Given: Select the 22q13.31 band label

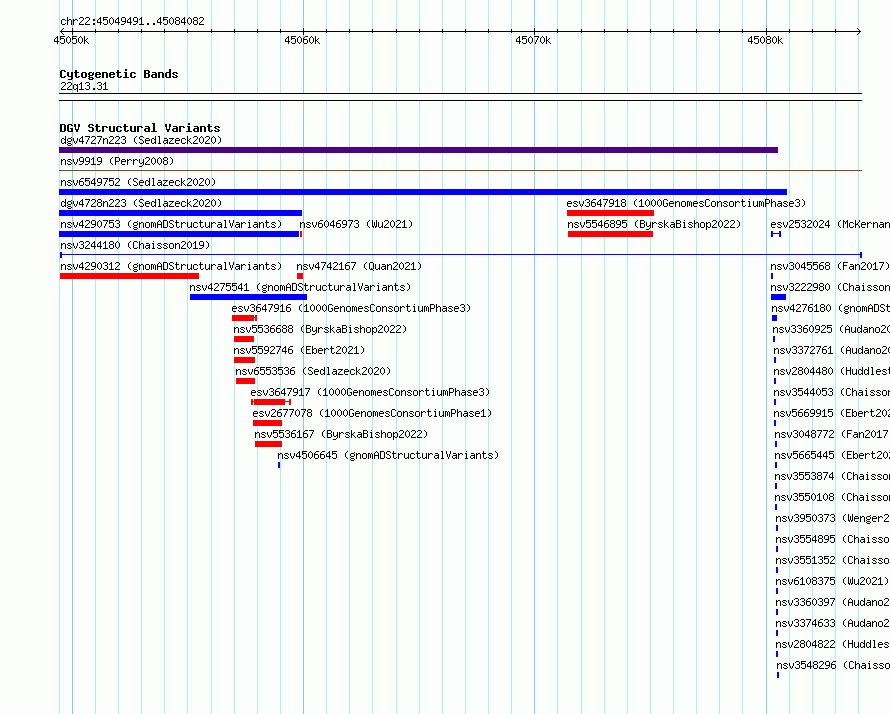Looking at the screenshot, I should coord(84,86).
